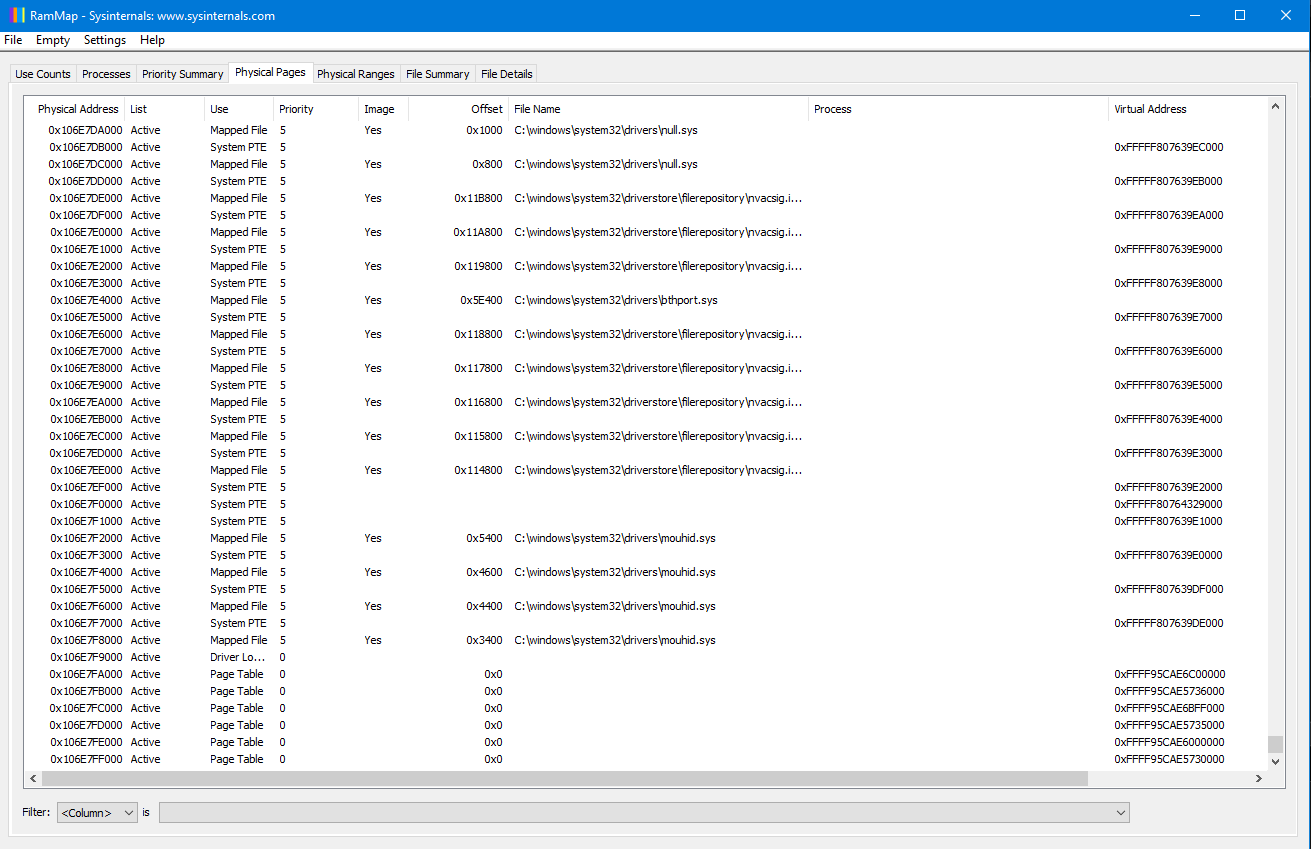Image resolution: width=1311 pixels, height=849 pixels.
Task: Click mouhid.sys file at offset 0x4600
Action: coord(615,572)
